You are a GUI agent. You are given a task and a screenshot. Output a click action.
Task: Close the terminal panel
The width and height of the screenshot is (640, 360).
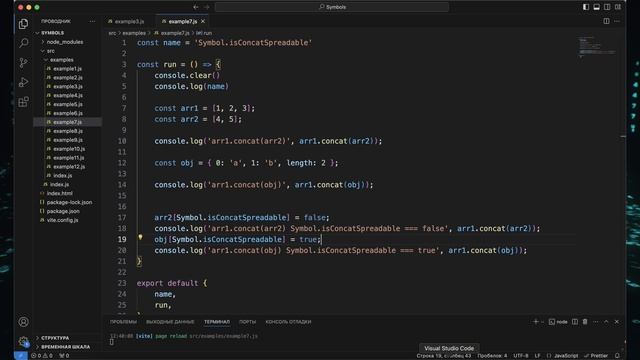tap(617, 322)
